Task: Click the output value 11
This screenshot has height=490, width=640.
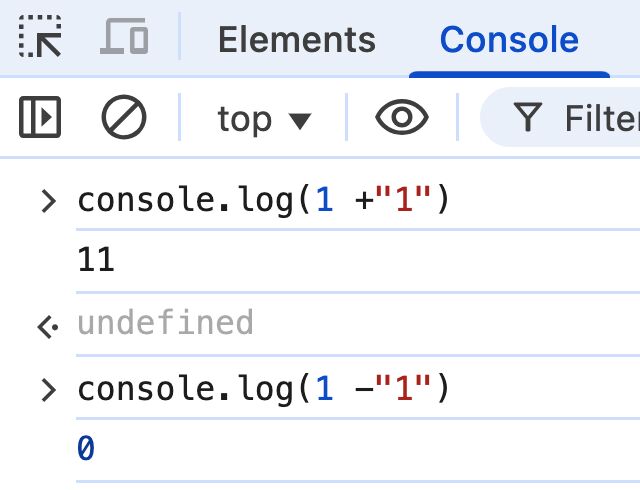Action: pyautogui.click(x=96, y=262)
